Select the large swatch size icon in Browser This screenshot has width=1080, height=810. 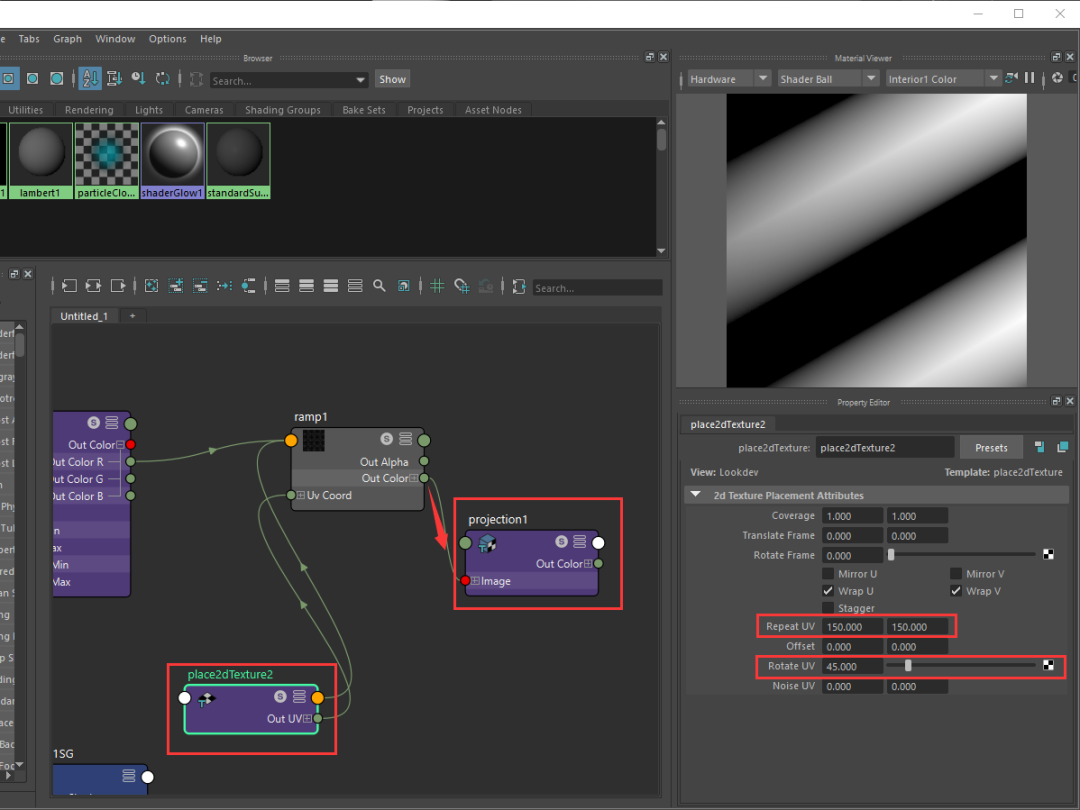(56, 79)
